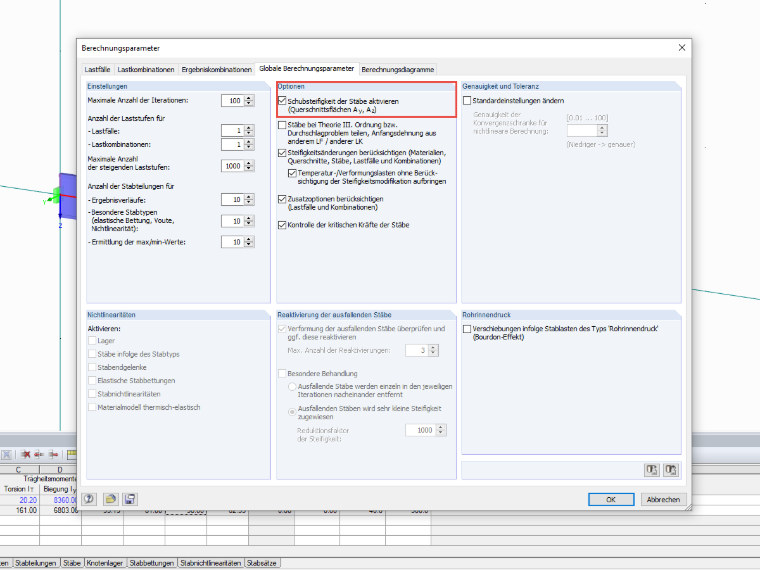Click table cell with value 161.00
This screenshot has height=570, width=760.
(19, 510)
